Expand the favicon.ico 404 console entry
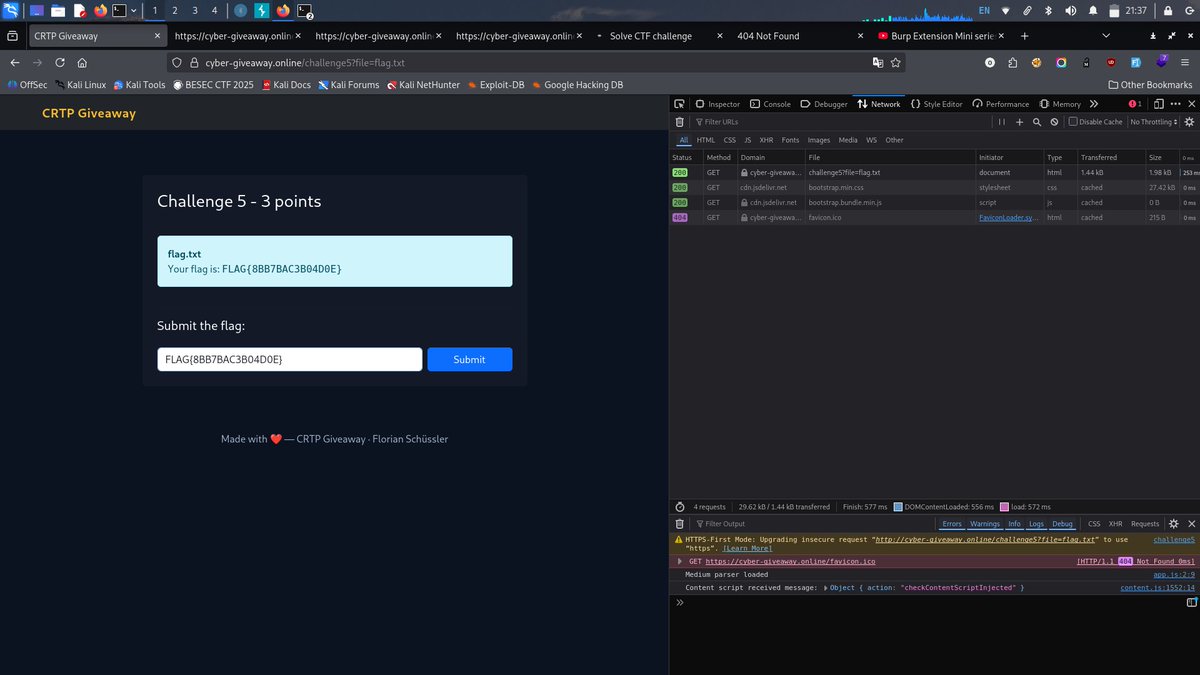Image resolution: width=1200 pixels, height=675 pixels. [679, 561]
